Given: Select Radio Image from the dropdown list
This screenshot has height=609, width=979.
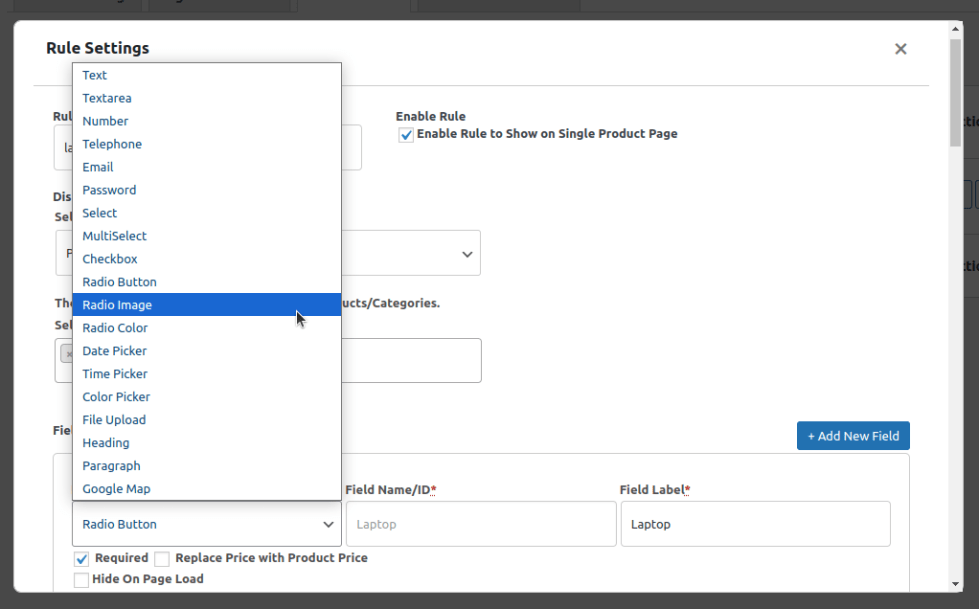Looking at the screenshot, I should (x=117, y=305).
